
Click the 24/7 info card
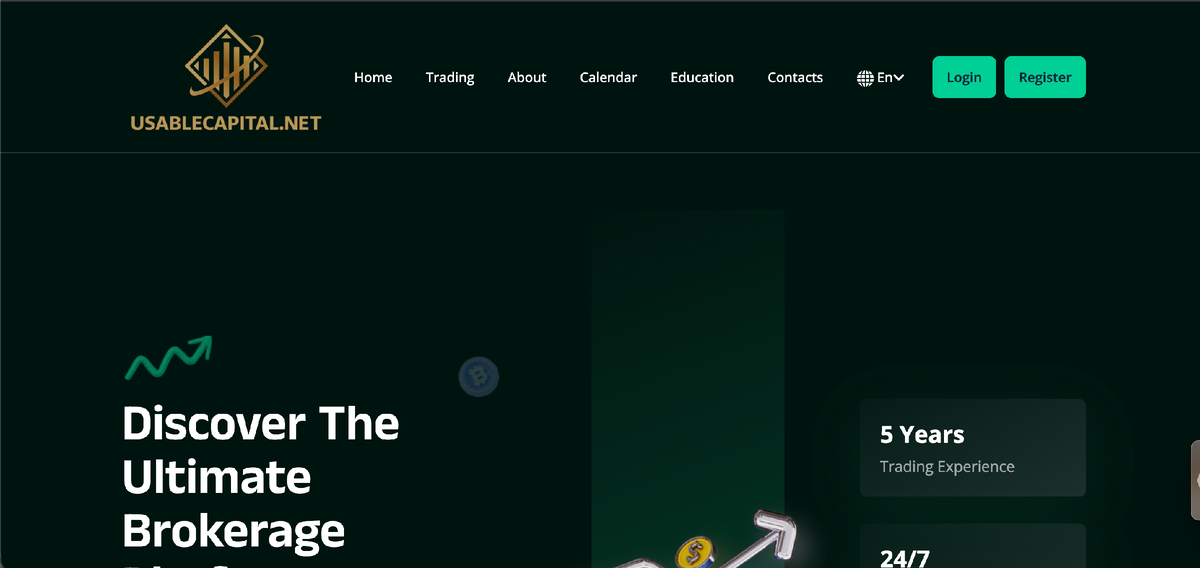pyautogui.click(x=973, y=546)
